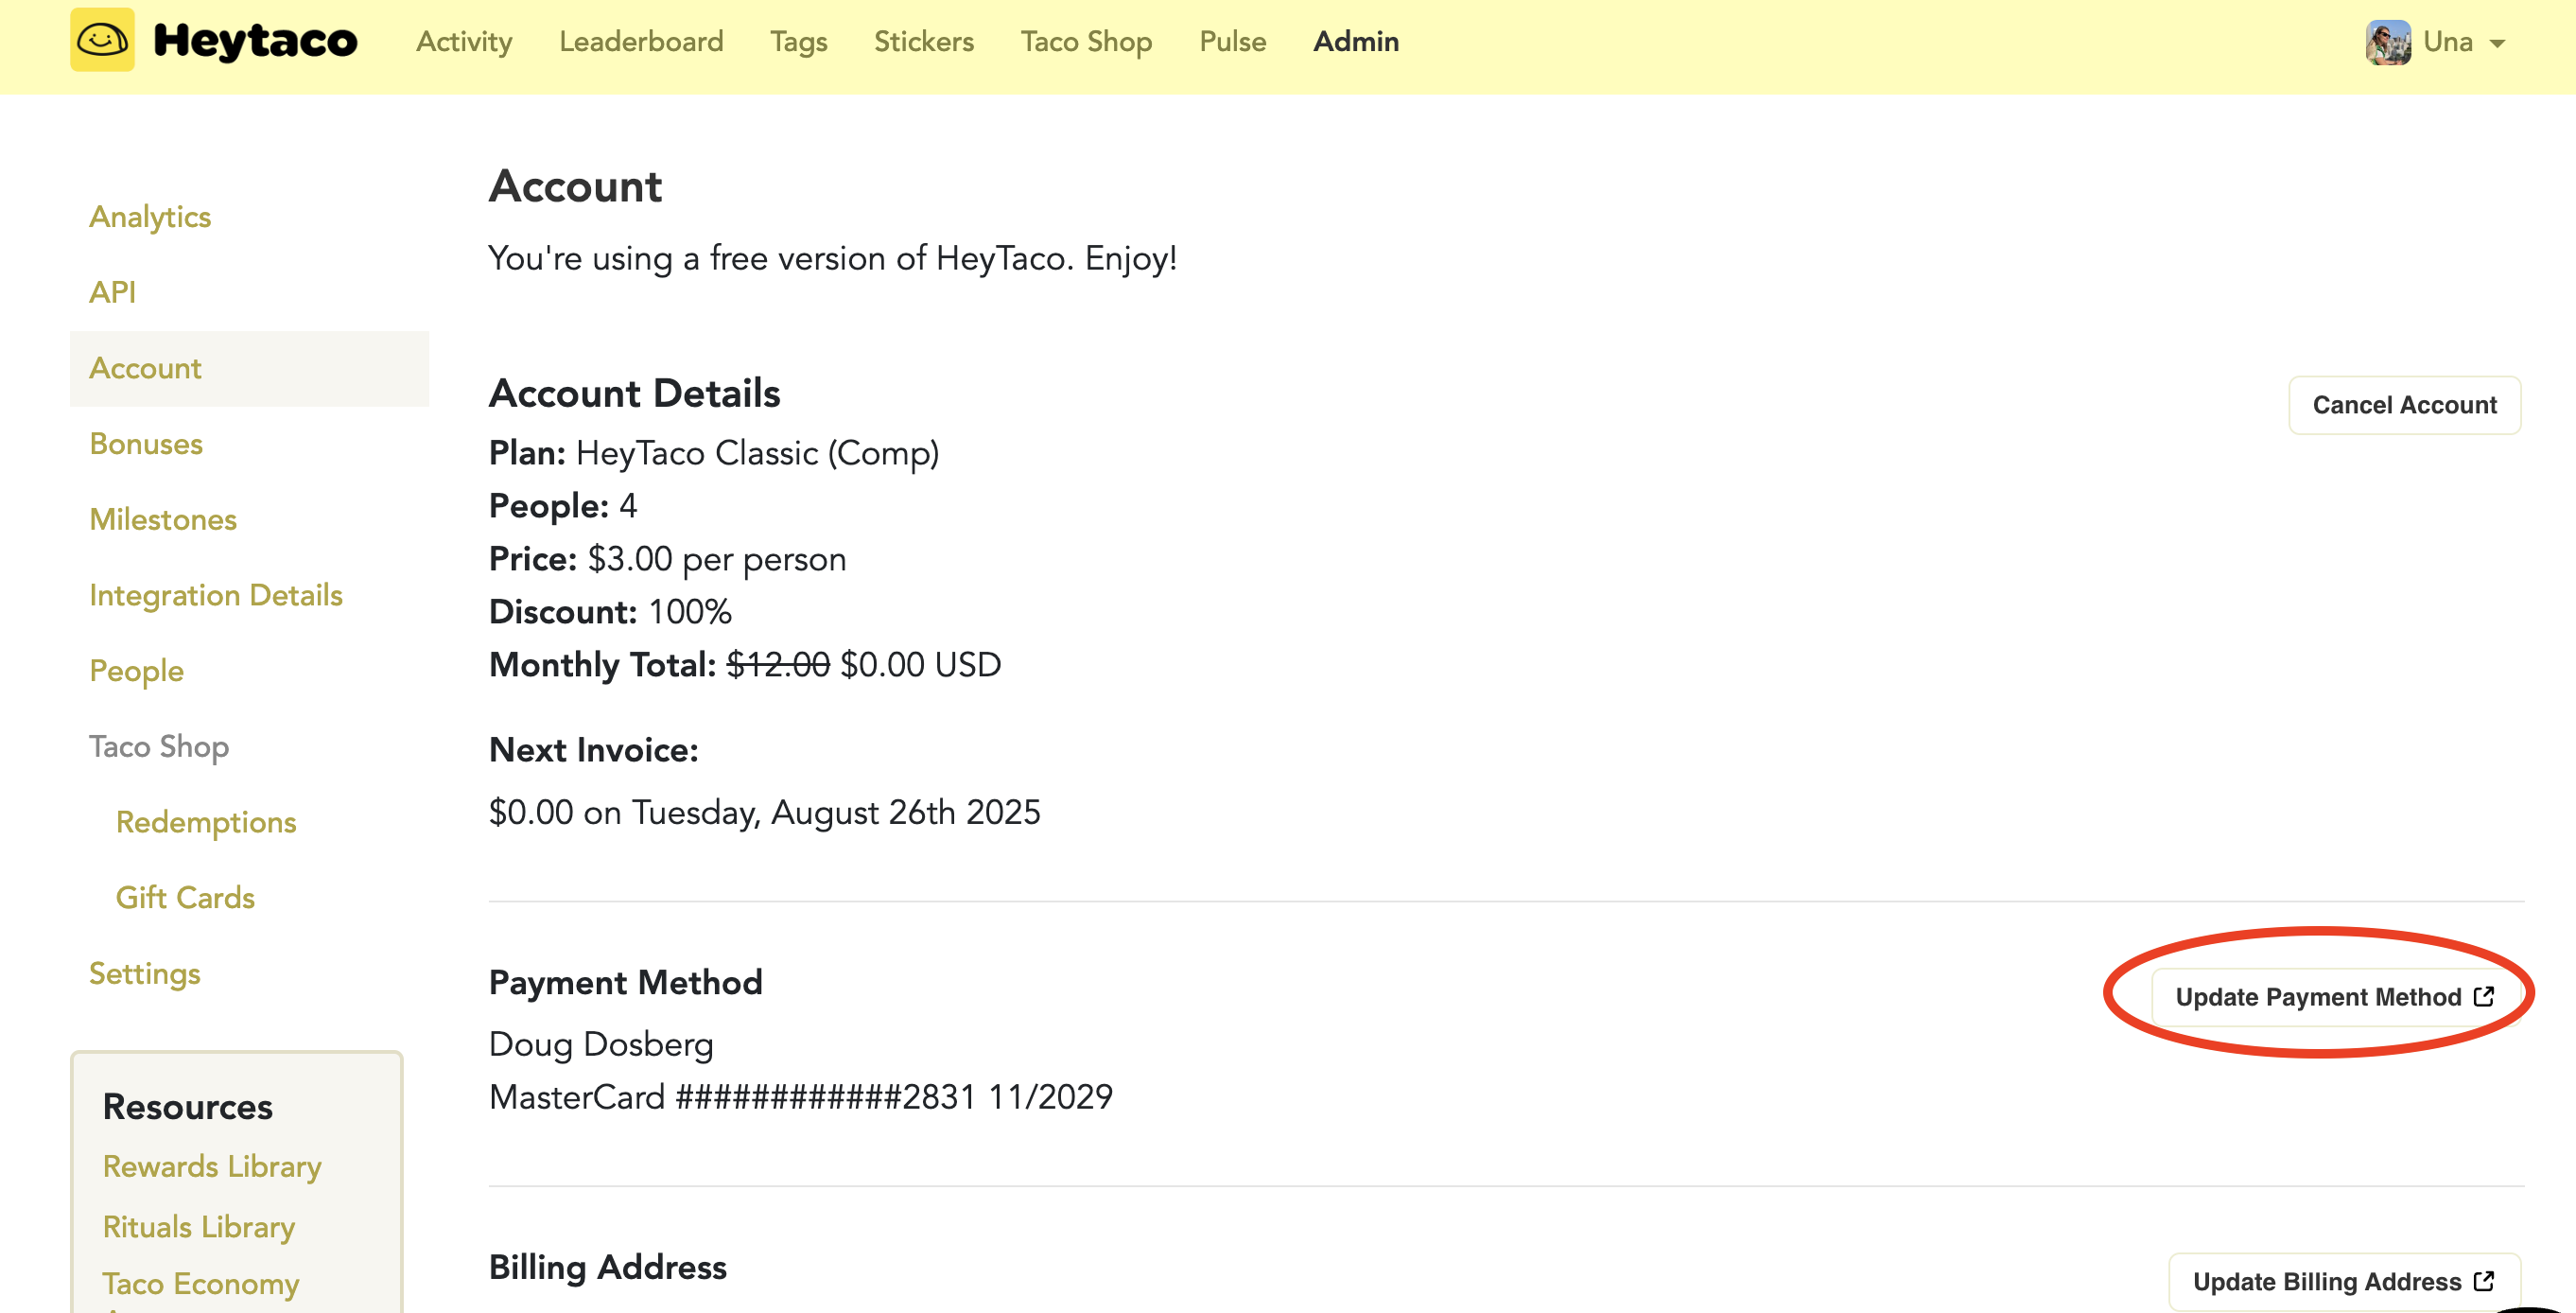This screenshot has height=1313, width=2576.
Task: Open the Taco Economy resource
Action: pos(201,1283)
